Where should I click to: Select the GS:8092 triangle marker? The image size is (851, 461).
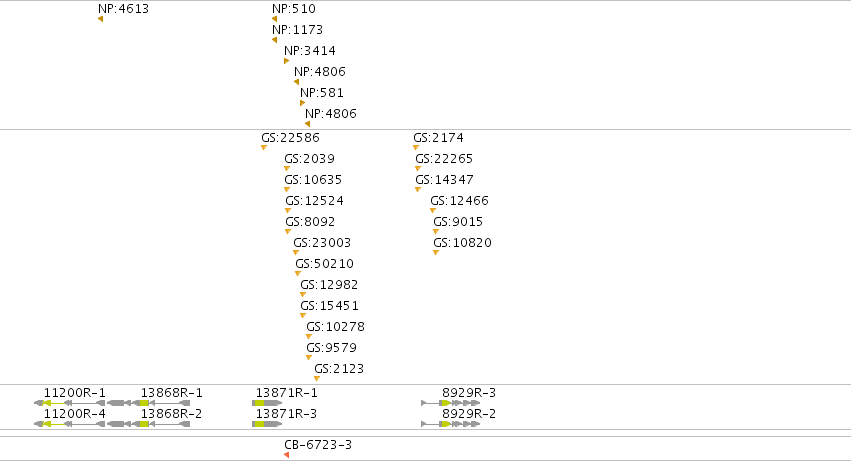(288, 232)
